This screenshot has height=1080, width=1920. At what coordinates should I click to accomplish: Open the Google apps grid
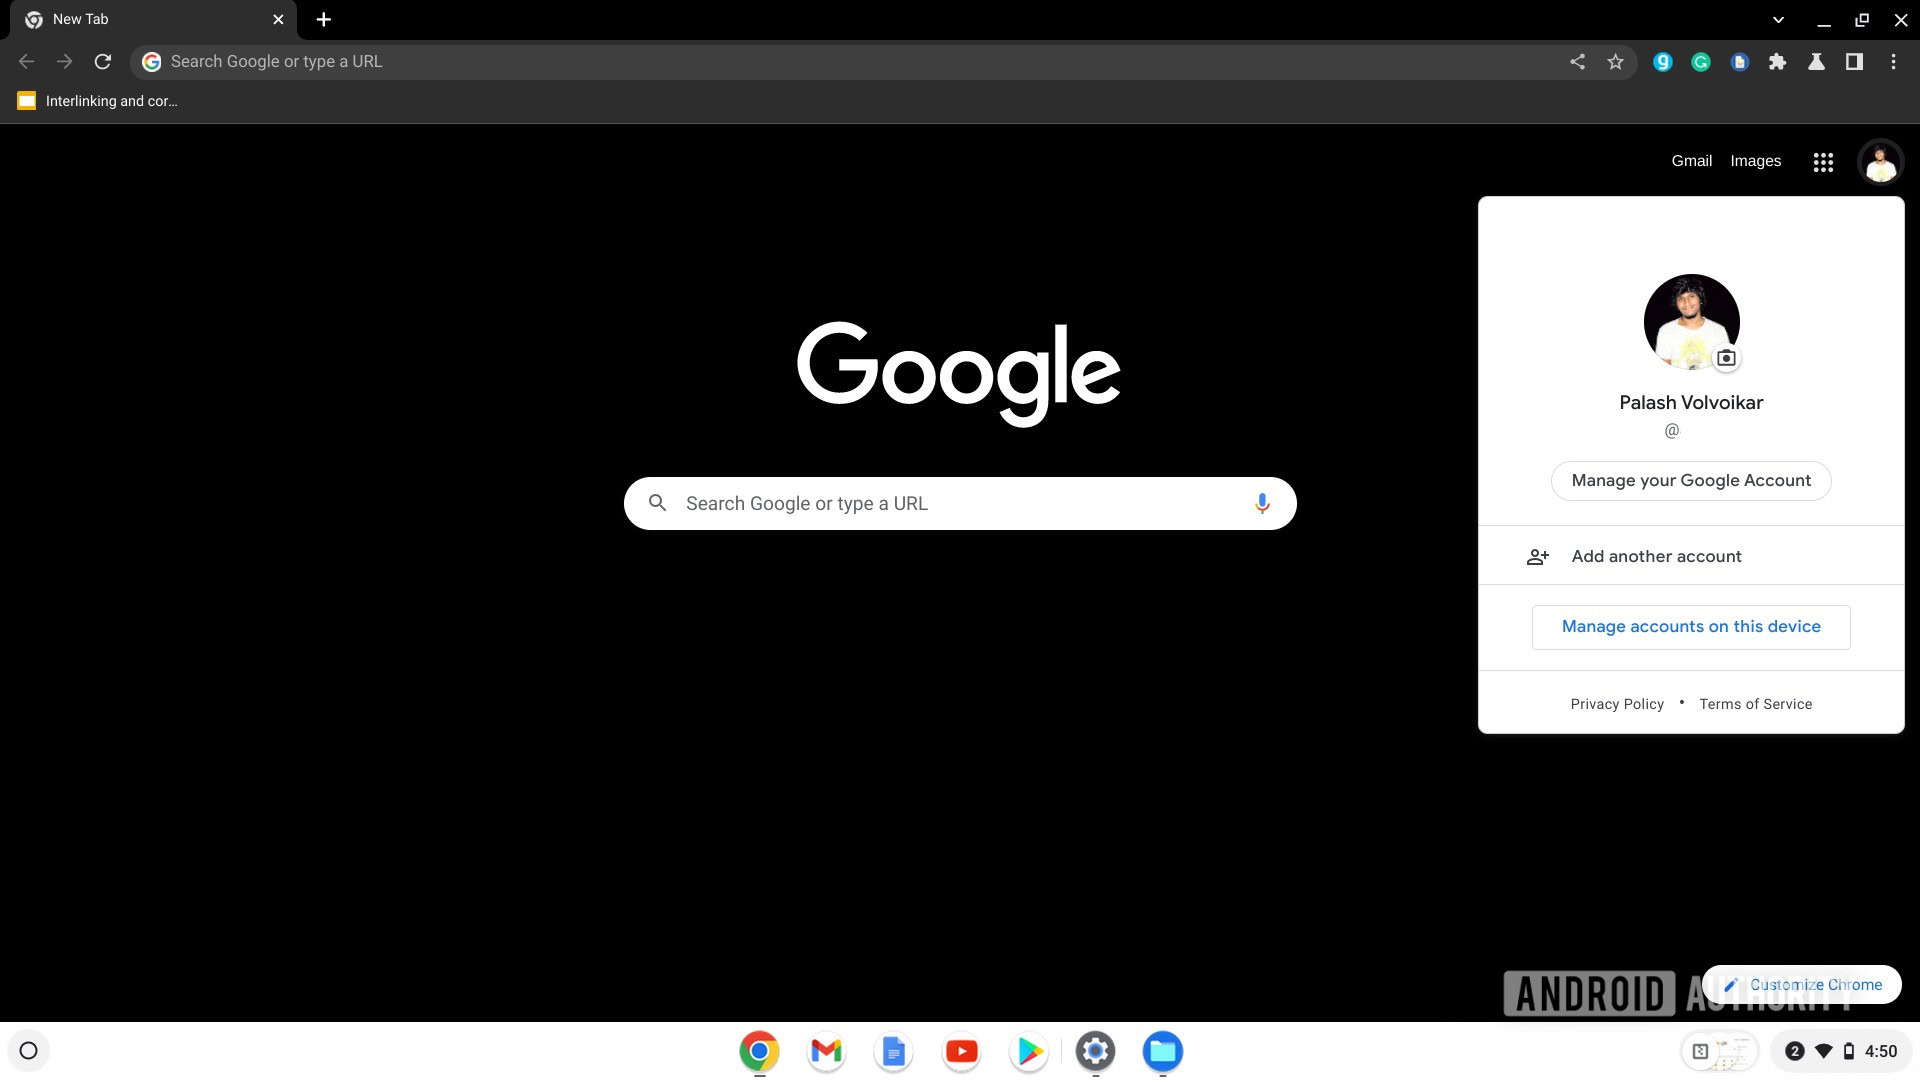1823,162
